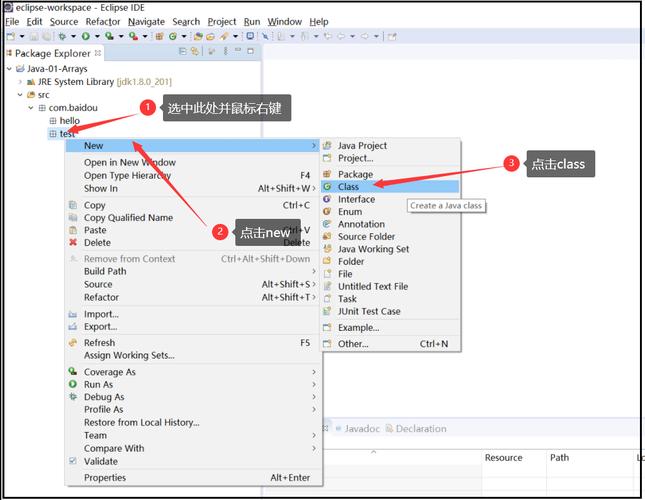Select the hello package in the tree

pos(65,120)
